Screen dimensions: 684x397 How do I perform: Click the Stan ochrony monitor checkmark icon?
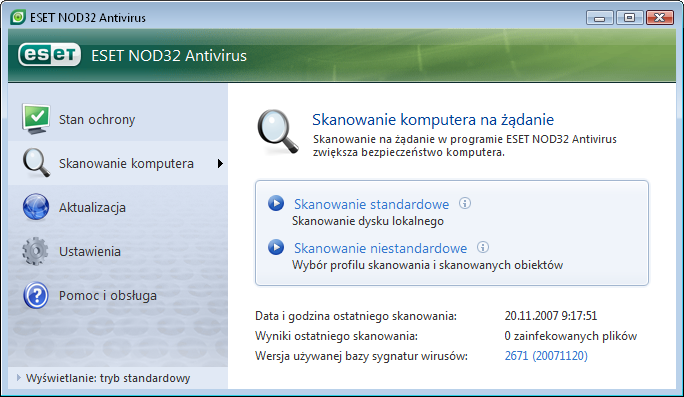(36, 119)
